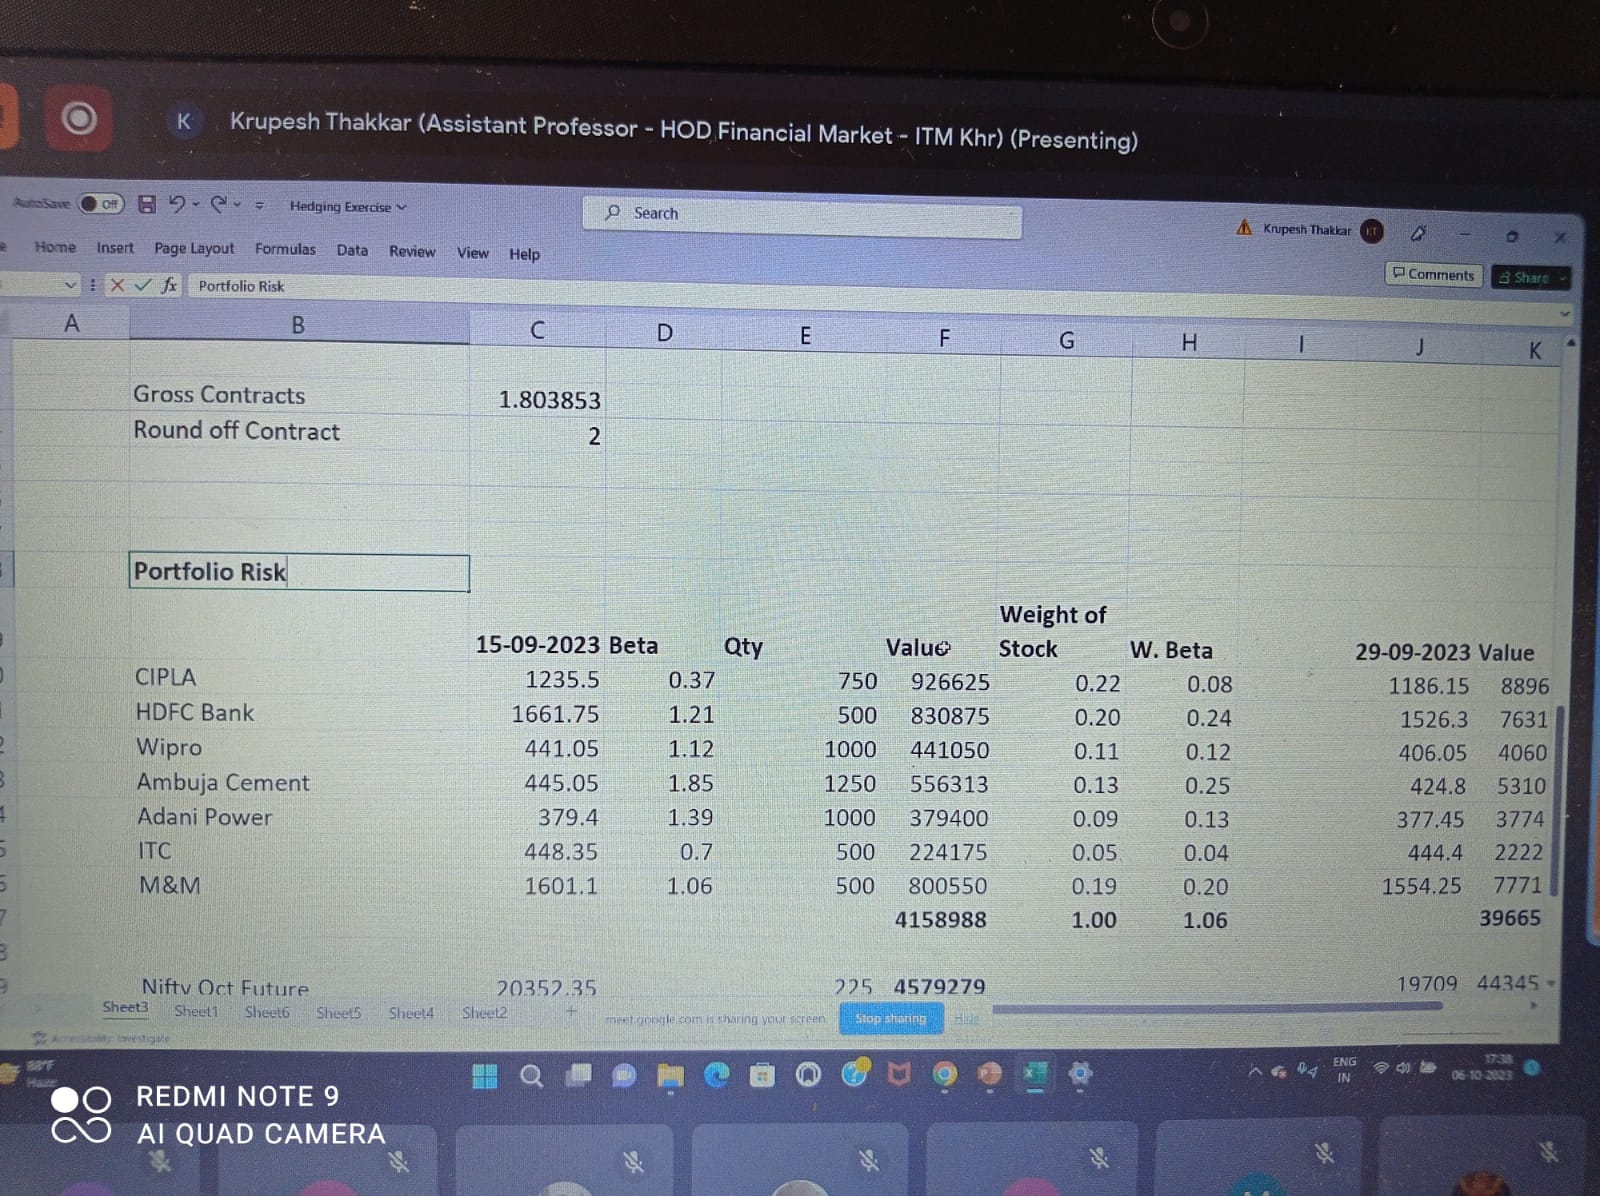Screen dimensions: 1600x1196
Task: Open the Redo history dropdown arrow
Action: (238, 205)
